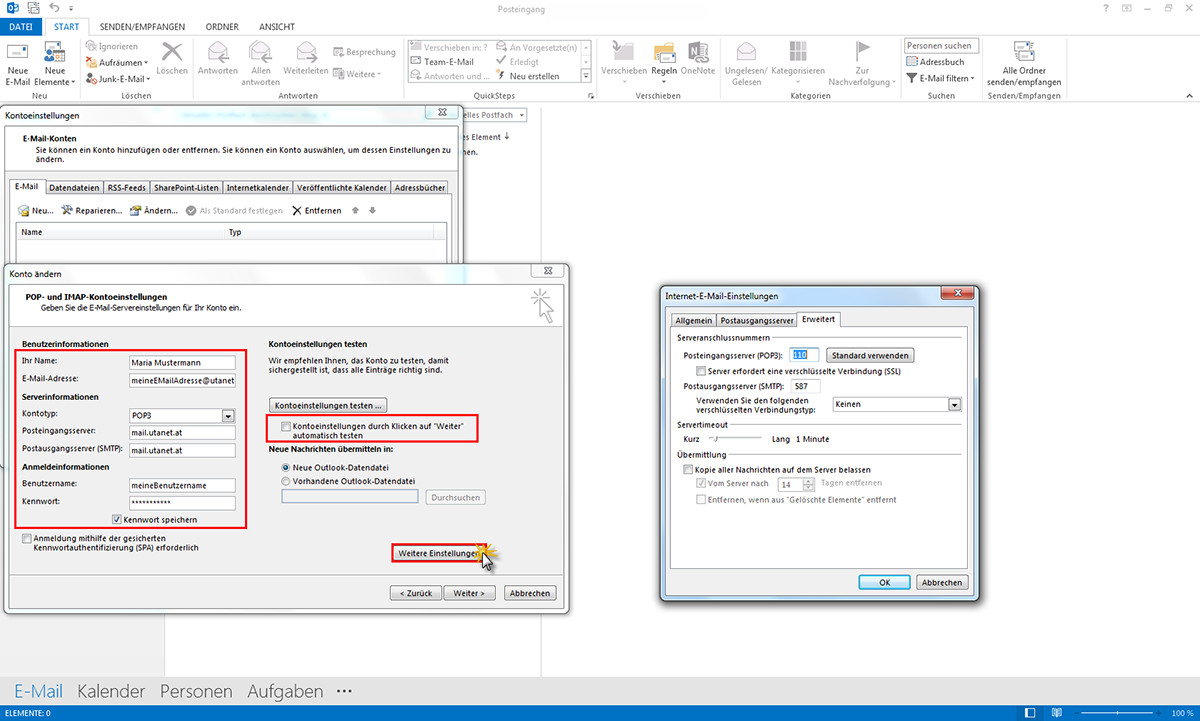Open the Kontotyp POP3 dropdown
Screen dimensions: 1200x721
pyautogui.click(x=228, y=416)
